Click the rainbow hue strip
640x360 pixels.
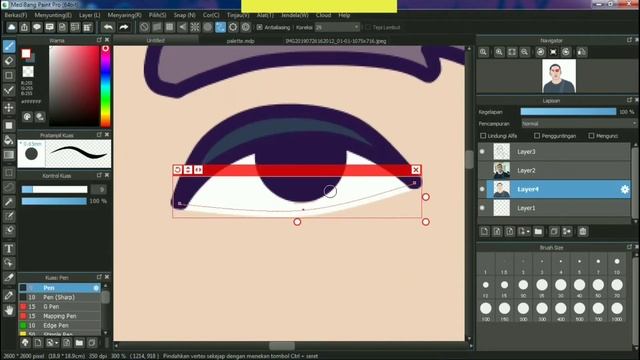105,86
